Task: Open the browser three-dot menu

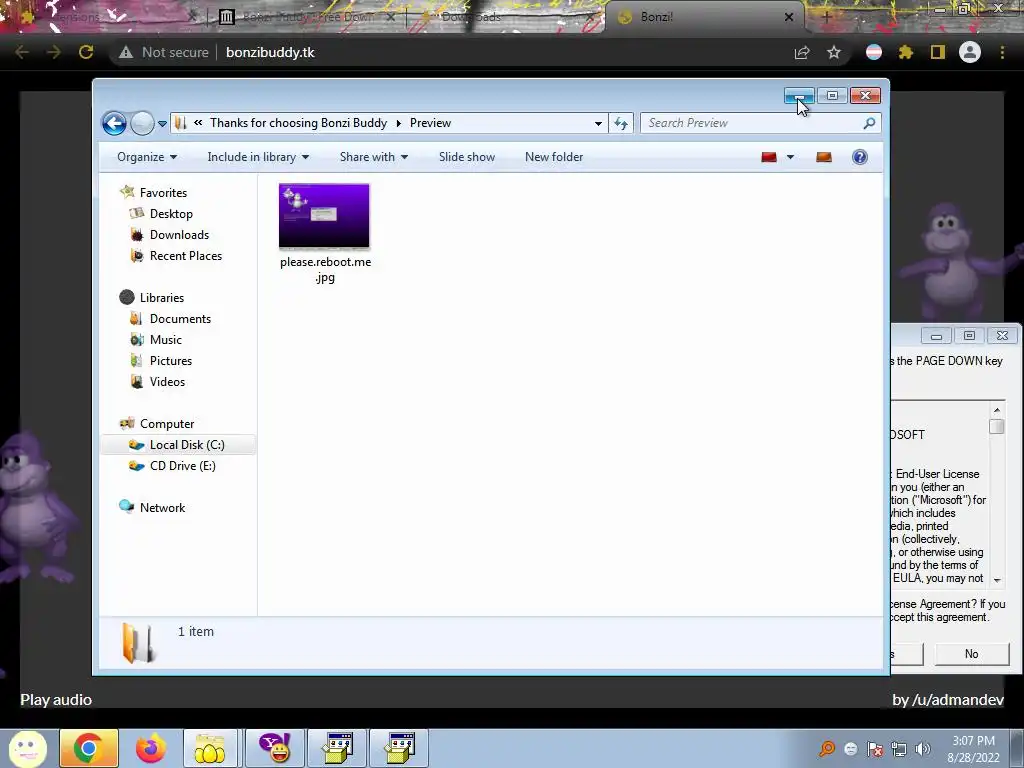Action: point(1002,52)
